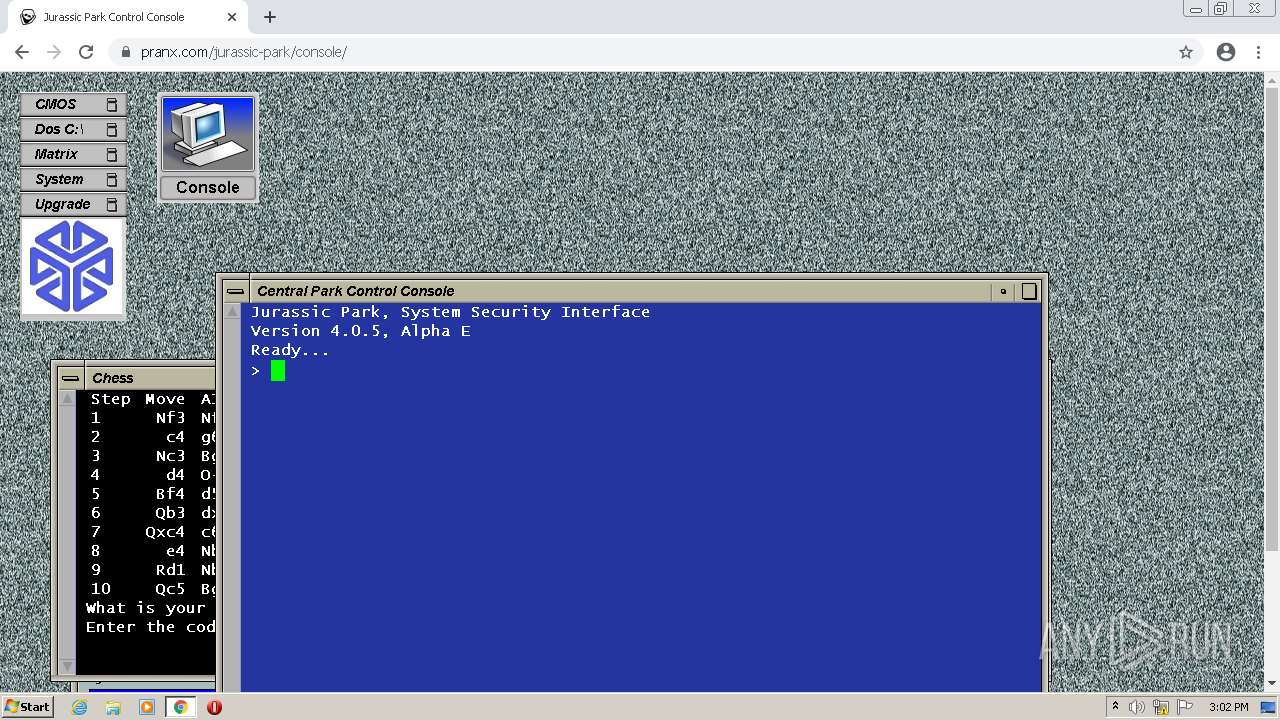This screenshot has height=720, width=1280.
Task: Select chess move 'Bf4' in step 5
Action: pyautogui.click(x=170, y=494)
